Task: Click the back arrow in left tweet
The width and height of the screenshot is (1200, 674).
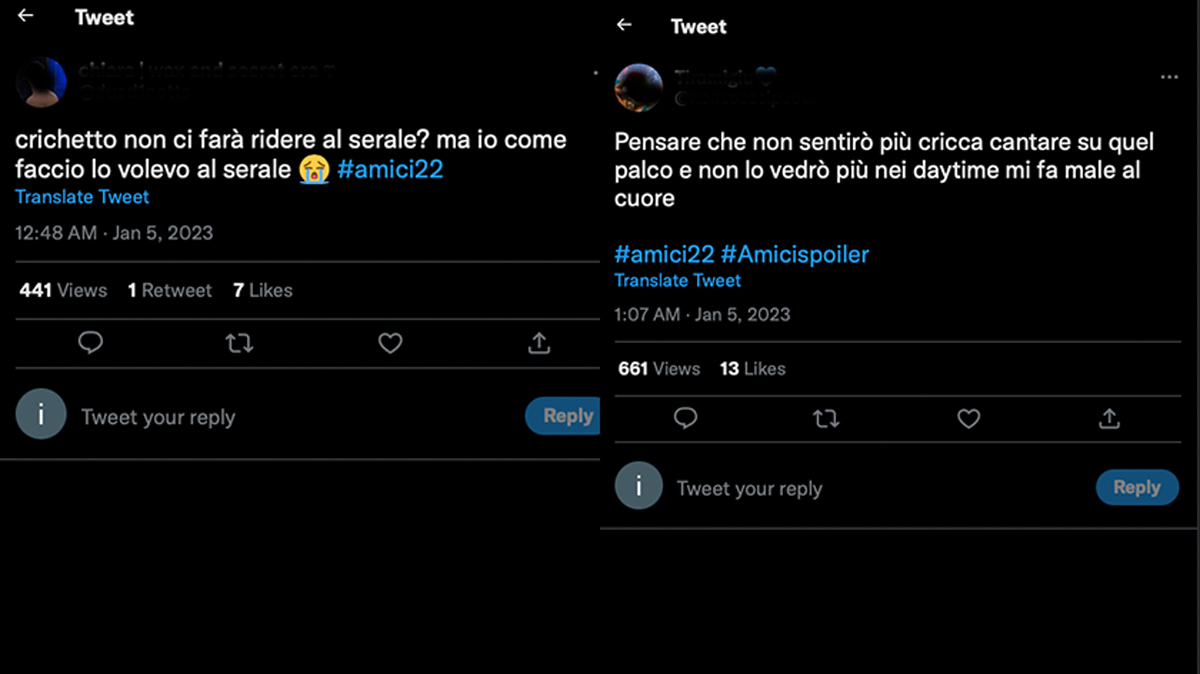Action: (x=26, y=16)
